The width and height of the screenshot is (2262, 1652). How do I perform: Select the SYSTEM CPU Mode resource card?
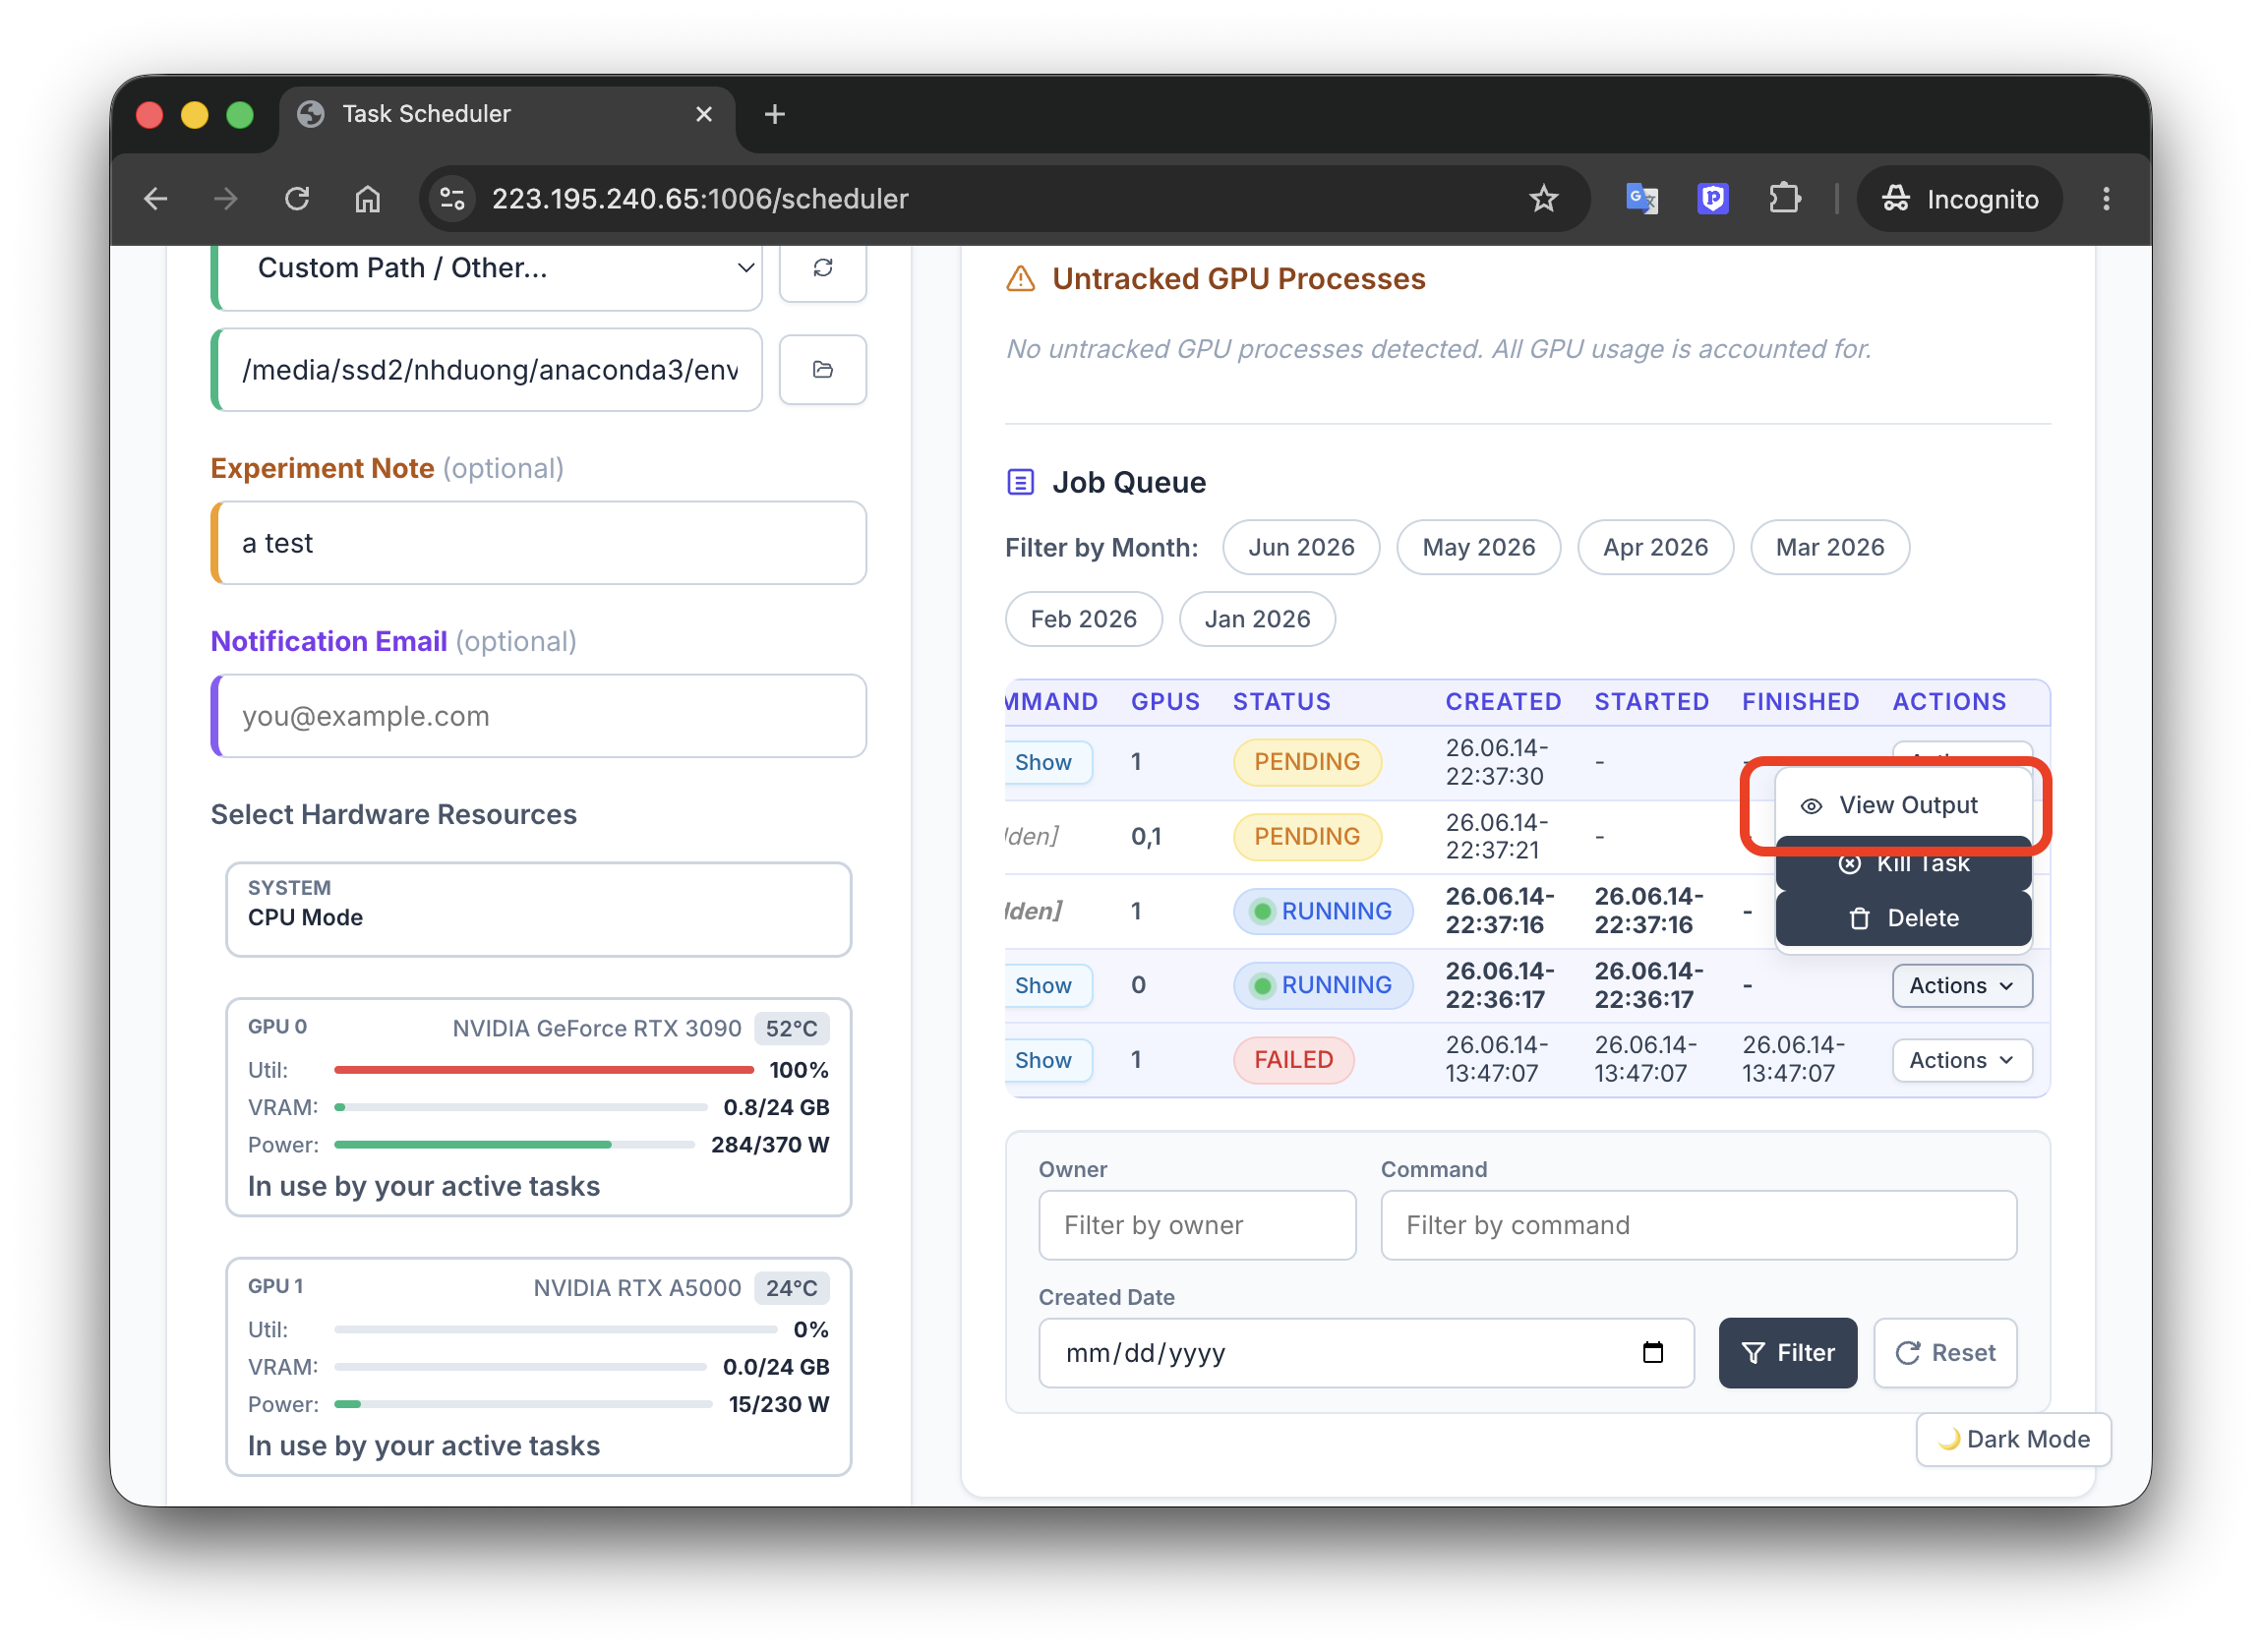point(538,908)
